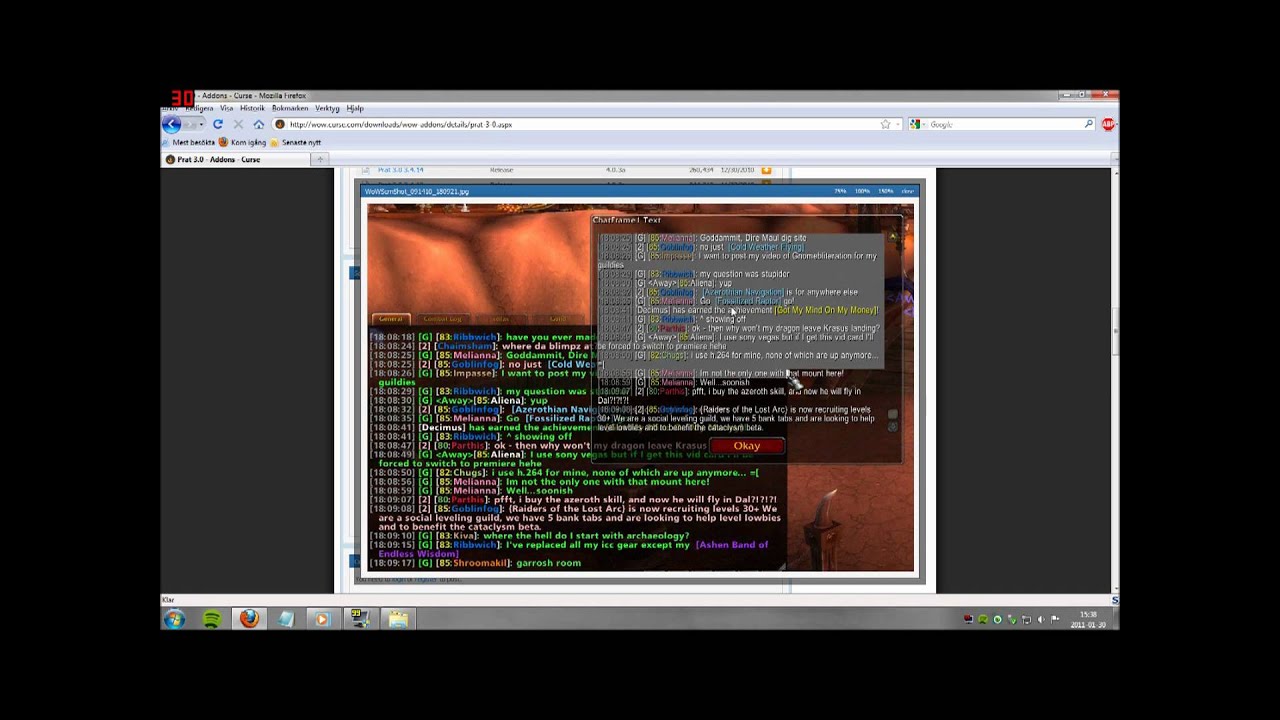Set image zoom to 150%
This screenshot has height=720, width=1280.
(x=885, y=191)
